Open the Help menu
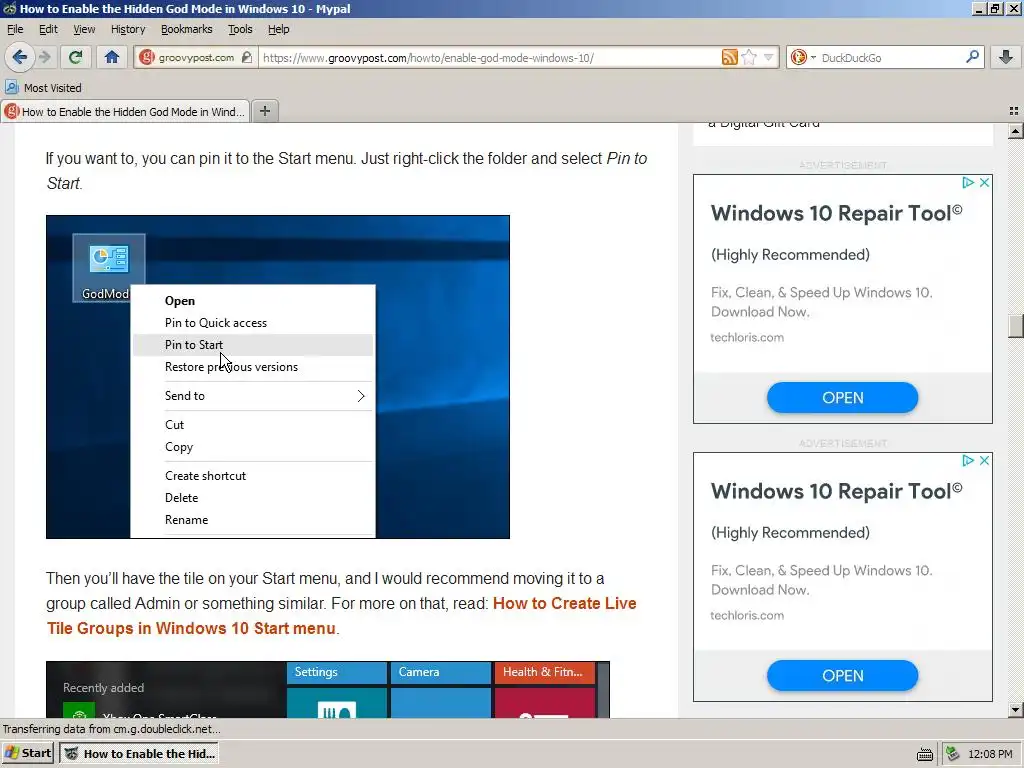Image resolution: width=1024 pixels, height=768 pixels. click(279, 29)
